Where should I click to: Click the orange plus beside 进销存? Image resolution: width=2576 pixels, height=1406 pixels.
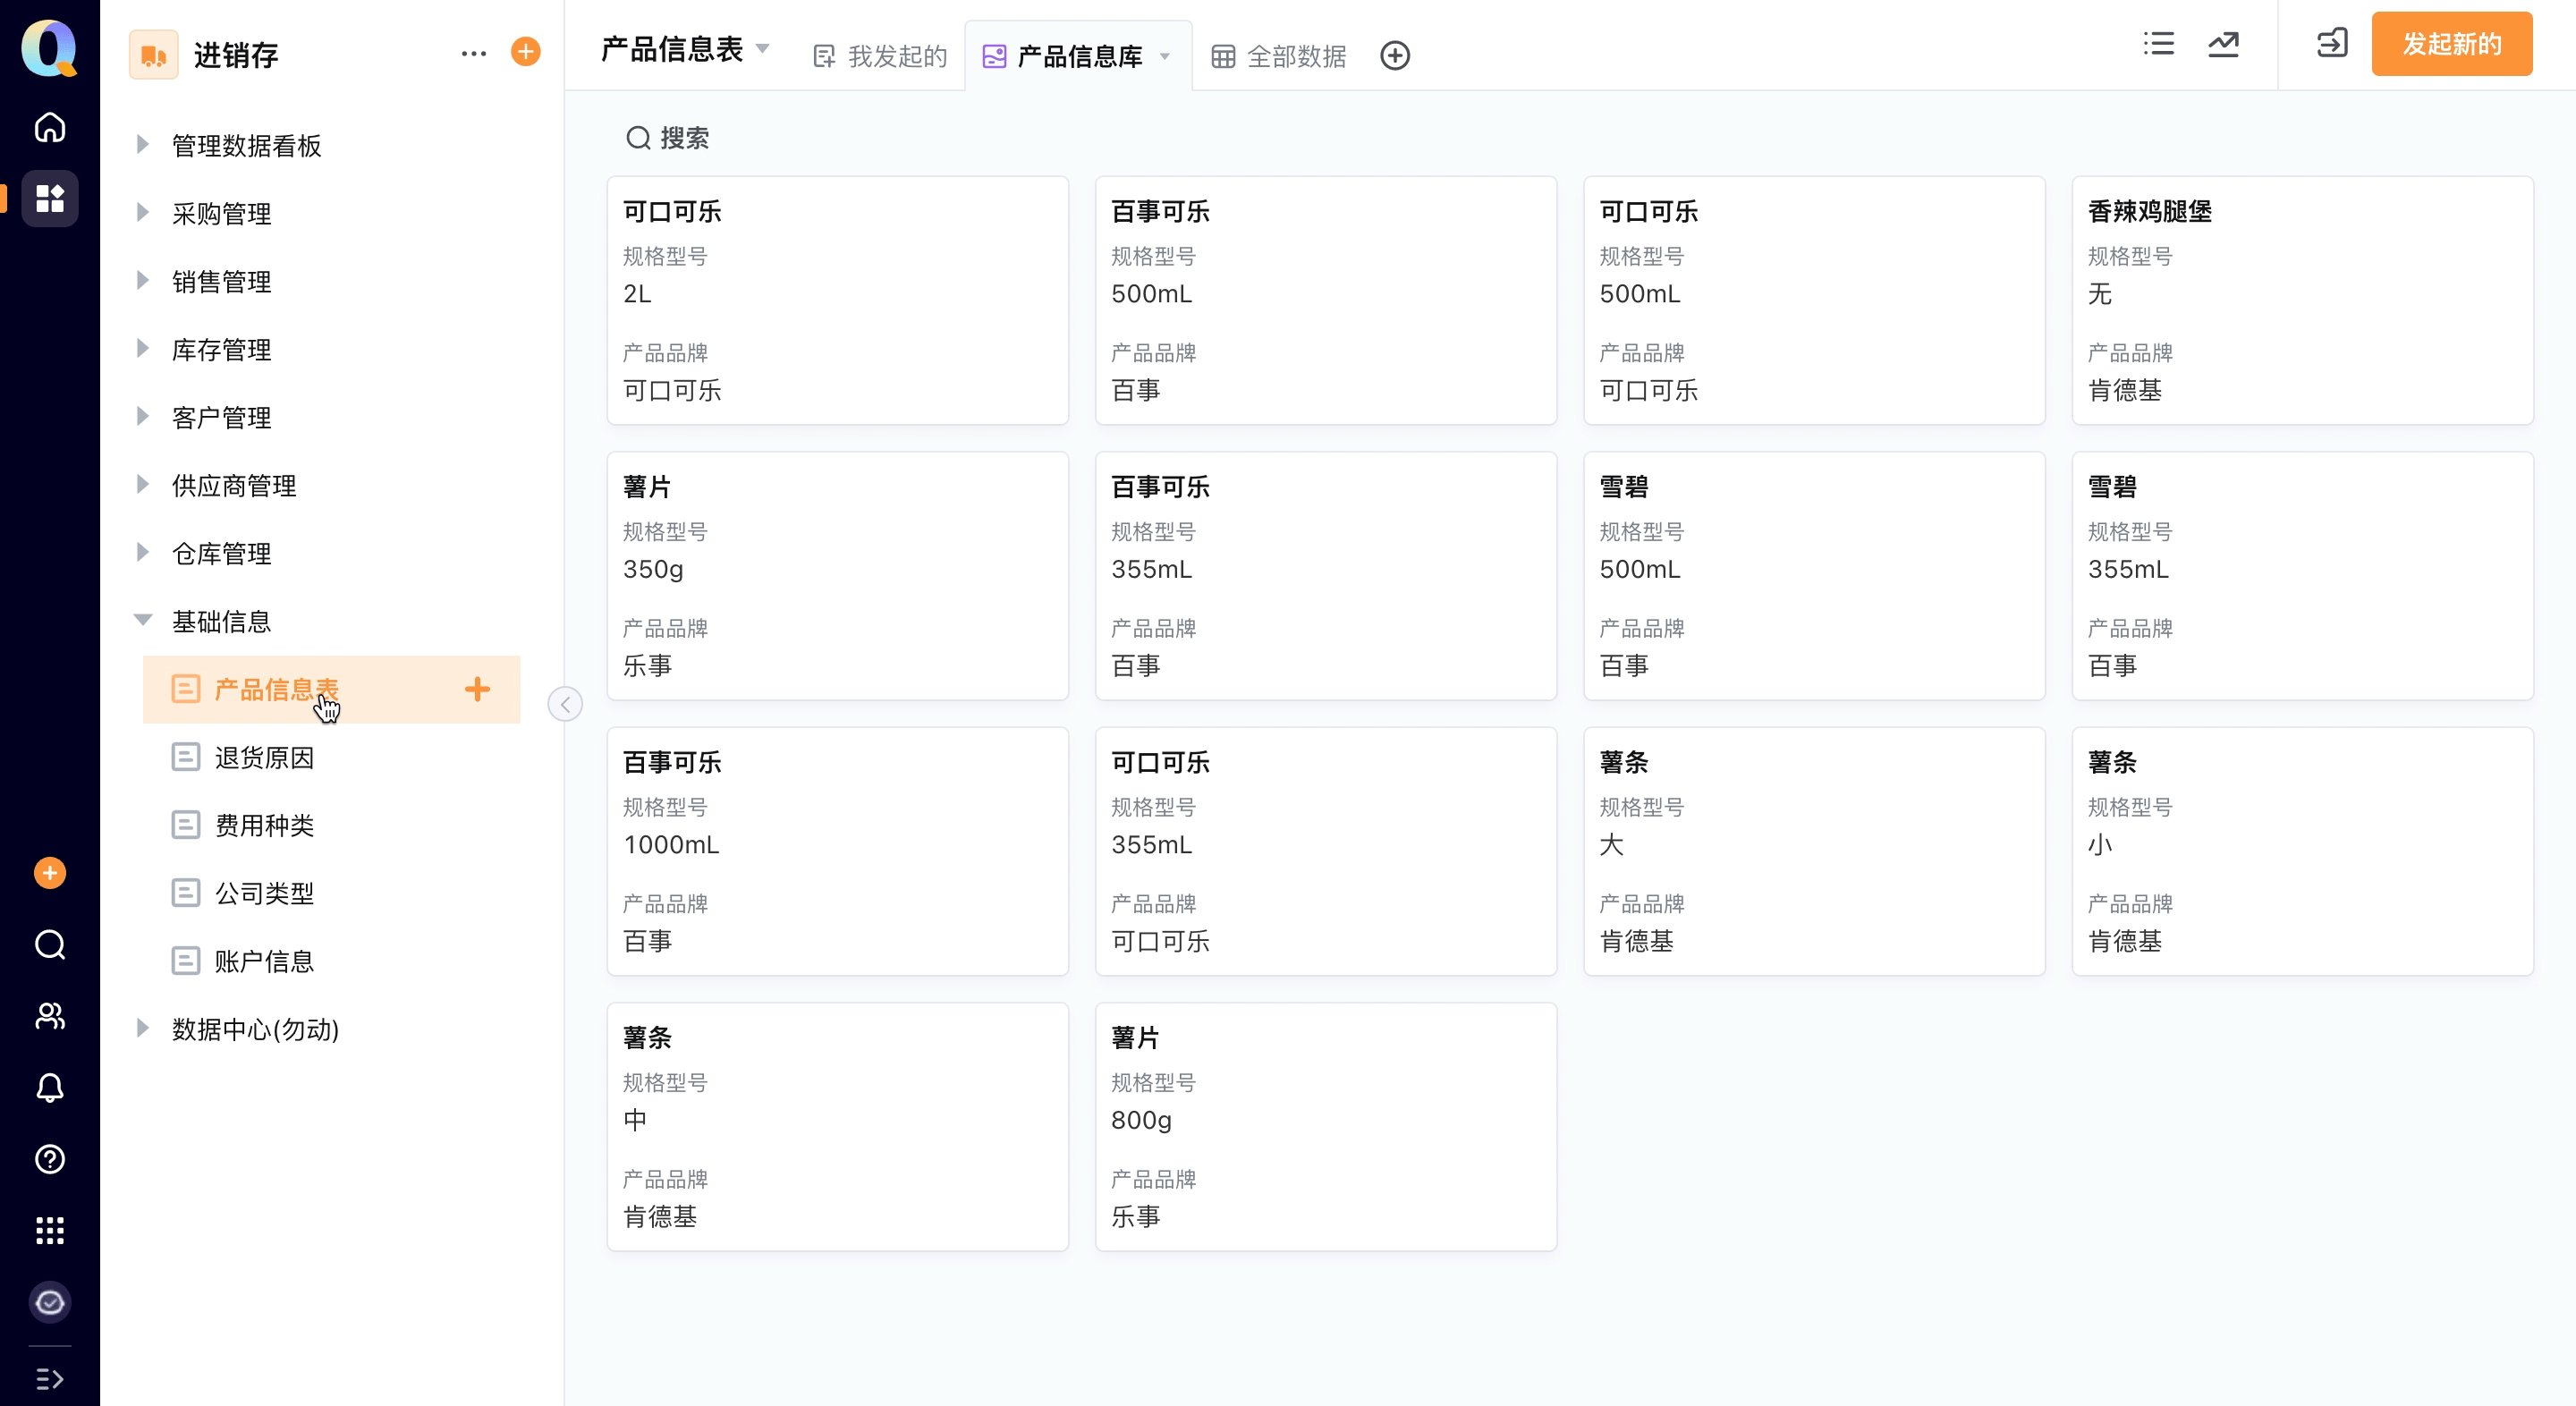tap(526, 52)
